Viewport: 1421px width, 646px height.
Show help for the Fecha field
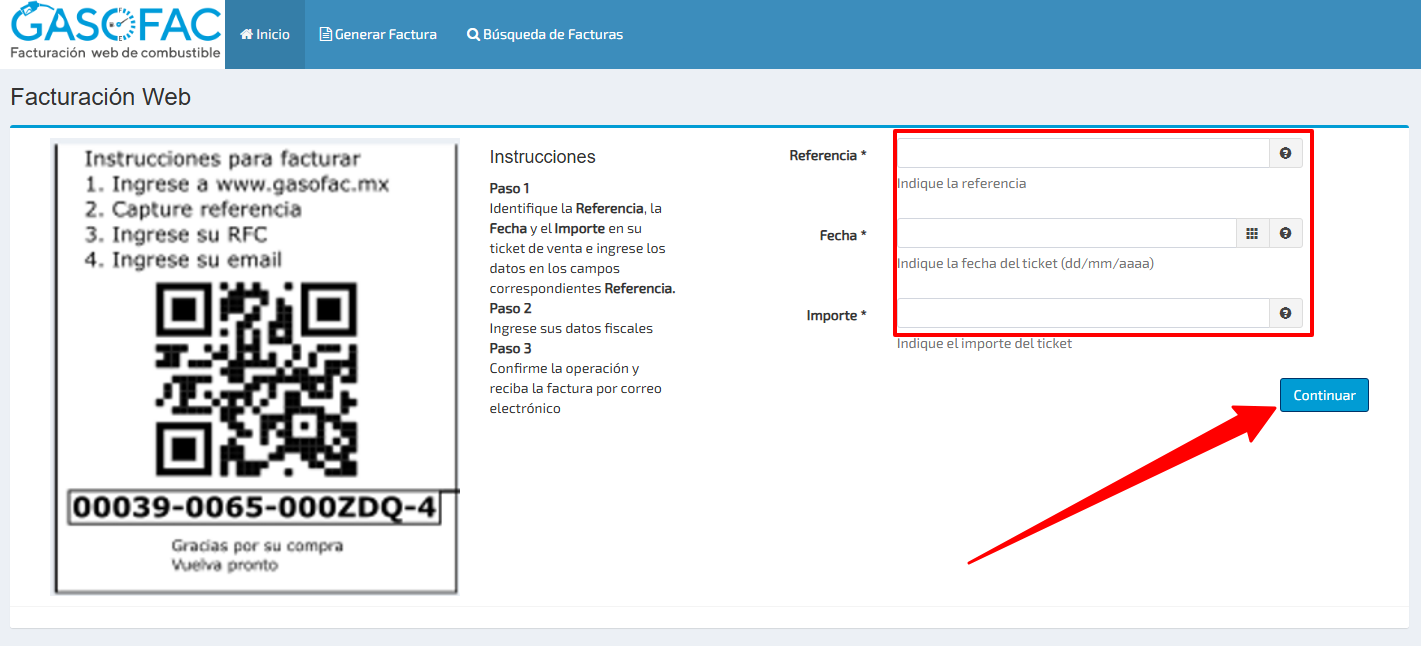1286,233
